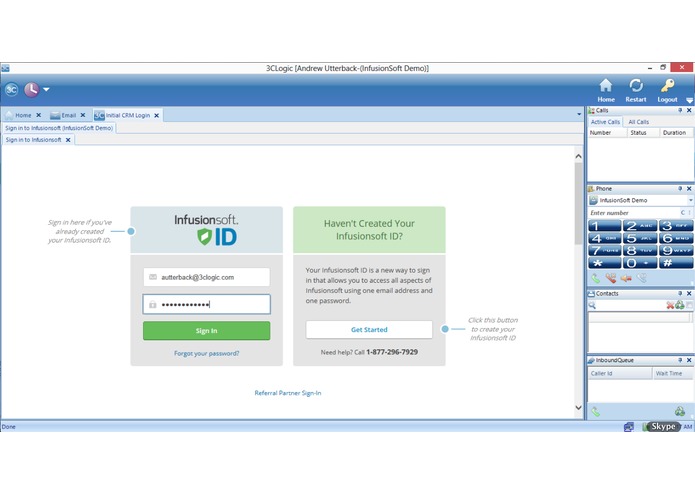Open the Forgot your password link
The width and height of the screenshot is (695, 494).
click(207, 354)
